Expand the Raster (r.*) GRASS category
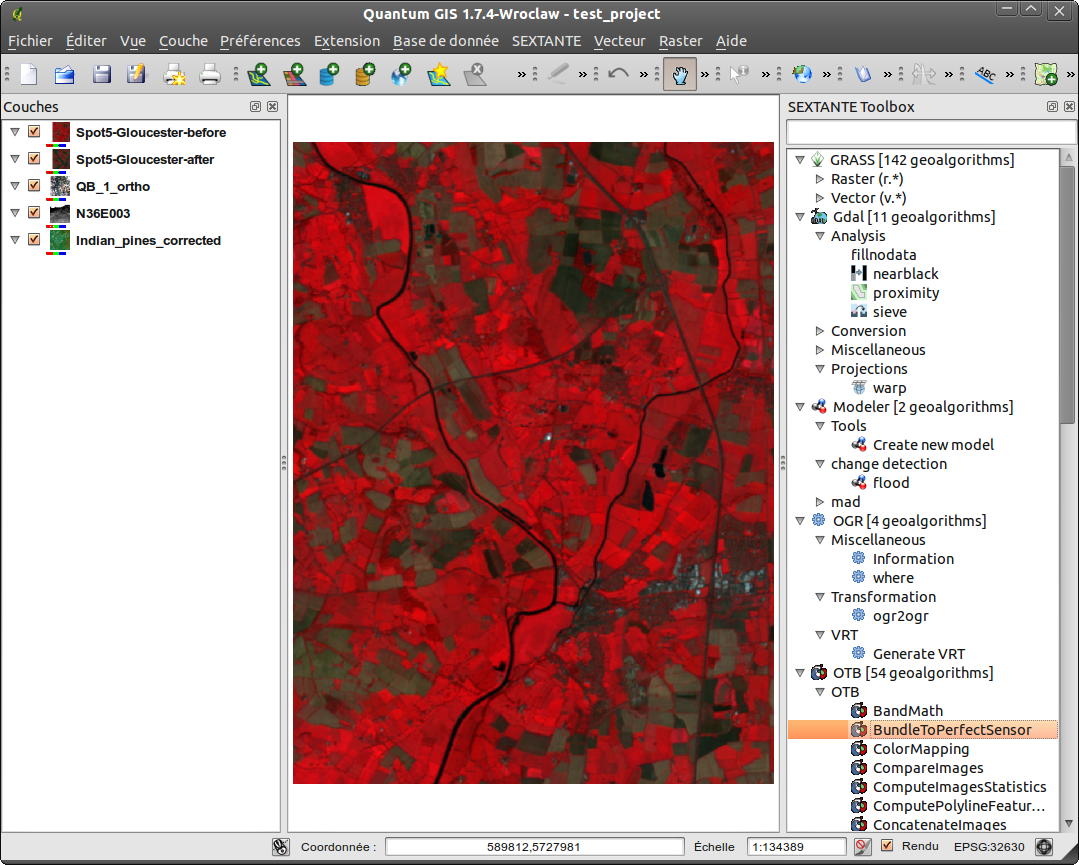 [x=819, y=178]
